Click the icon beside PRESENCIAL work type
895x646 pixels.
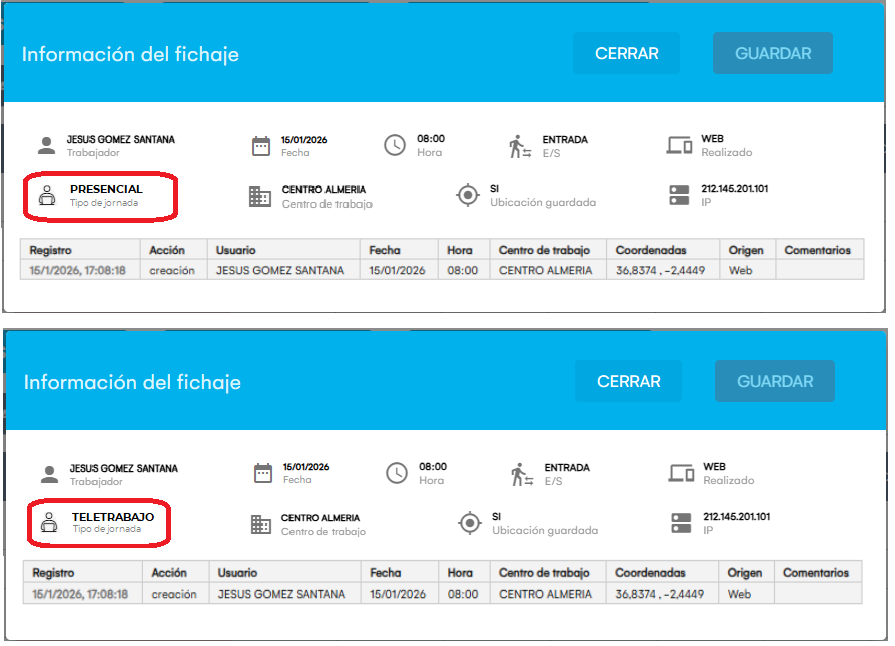click(x=47, y=196)
